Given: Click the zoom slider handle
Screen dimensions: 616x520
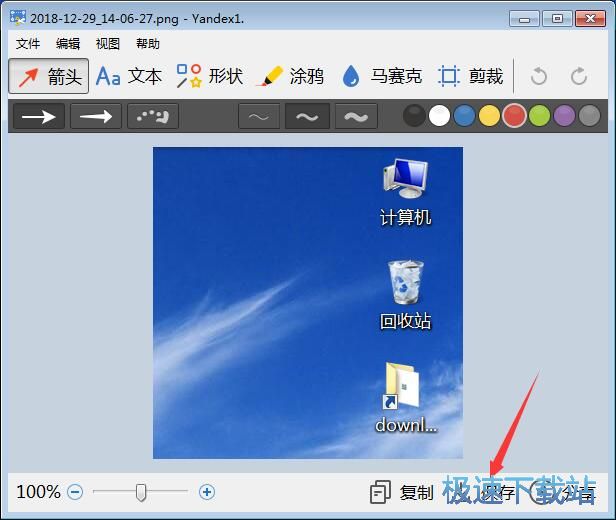Looking at the screenshot, I should pyautogui.click(x=142, y=492).
